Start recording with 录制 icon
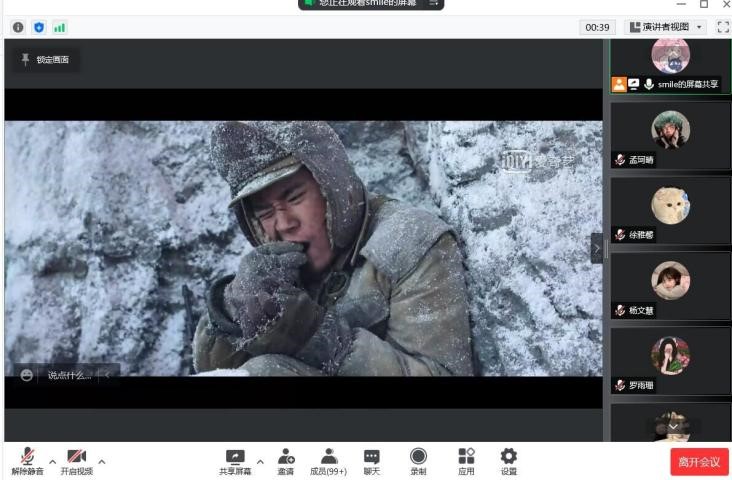 (418, 460)
